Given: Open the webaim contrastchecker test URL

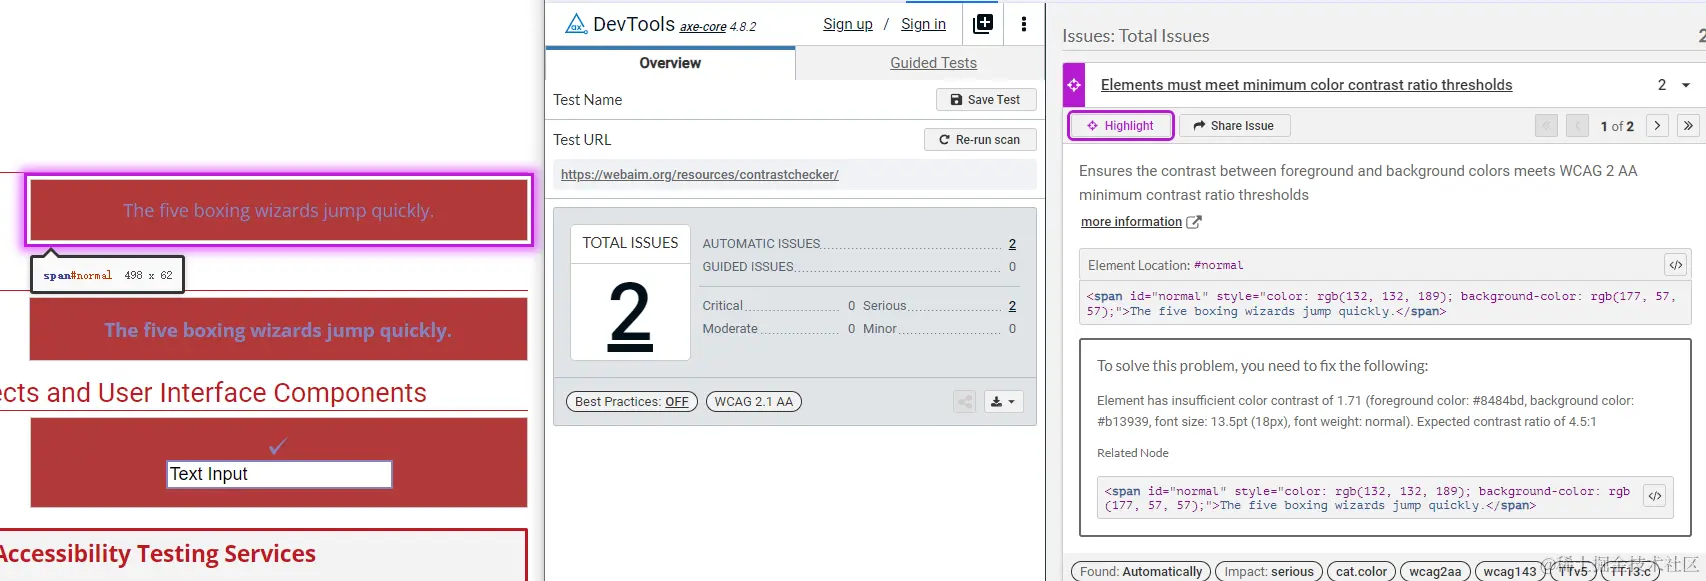Looking at the screenshot, I should tap(700, 174).
